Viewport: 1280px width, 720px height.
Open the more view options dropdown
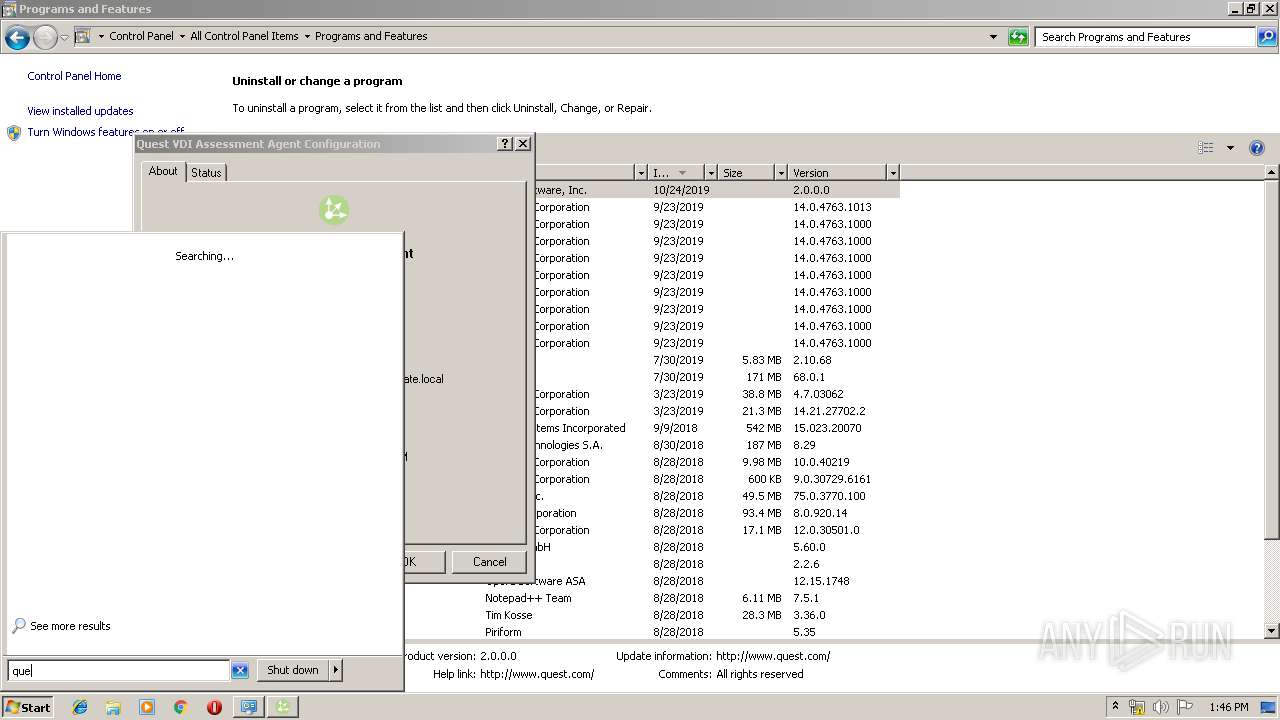coord(1230,148)
